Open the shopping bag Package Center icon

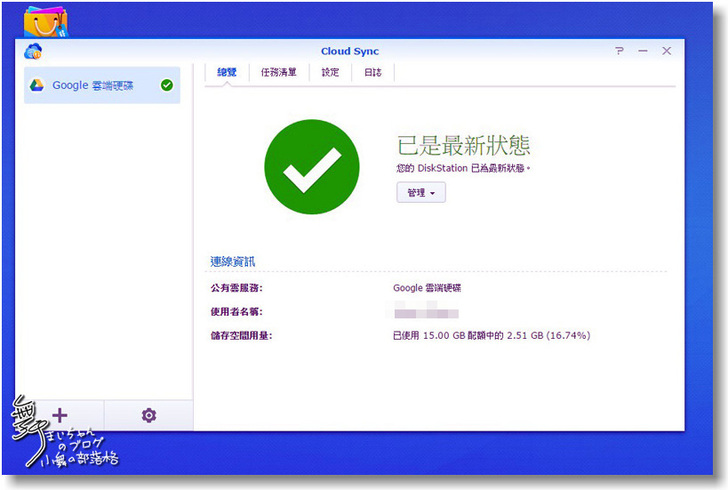click(x=46, y=21)
